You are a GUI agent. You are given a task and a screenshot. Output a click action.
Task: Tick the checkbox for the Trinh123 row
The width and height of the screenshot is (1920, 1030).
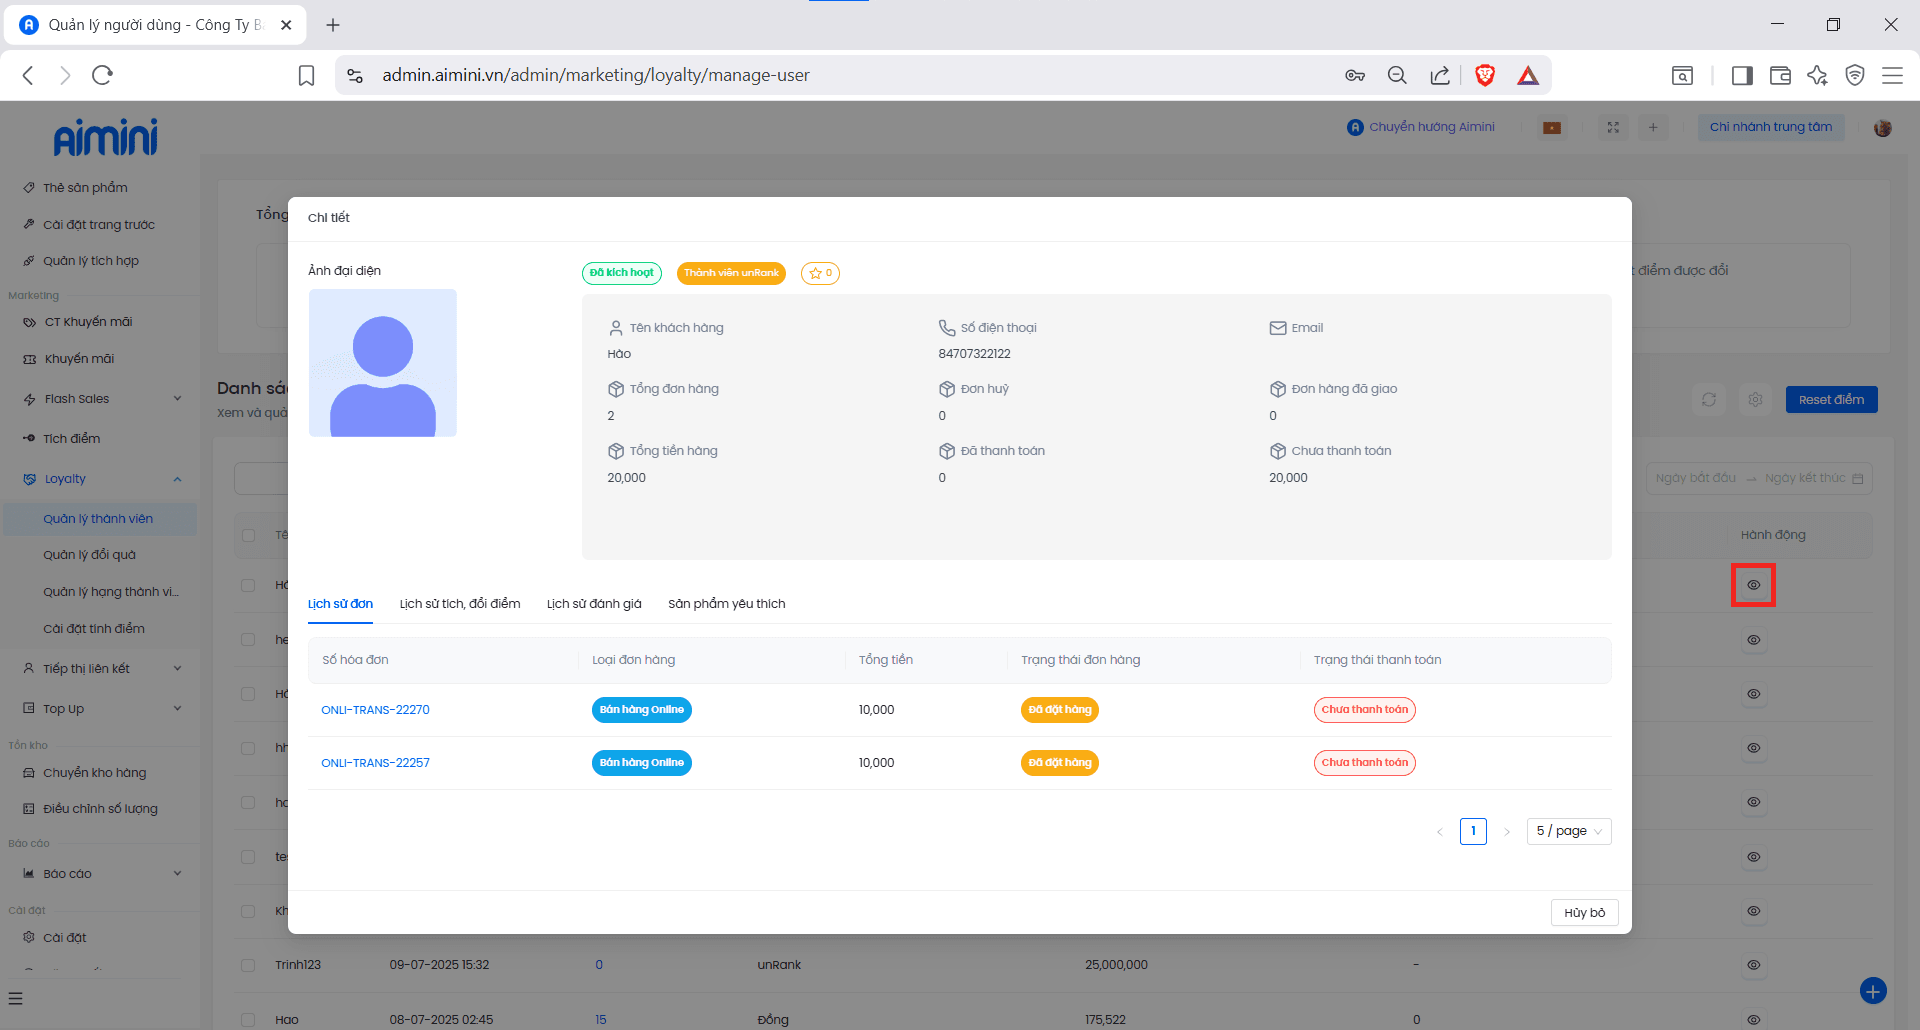point(248,965)
